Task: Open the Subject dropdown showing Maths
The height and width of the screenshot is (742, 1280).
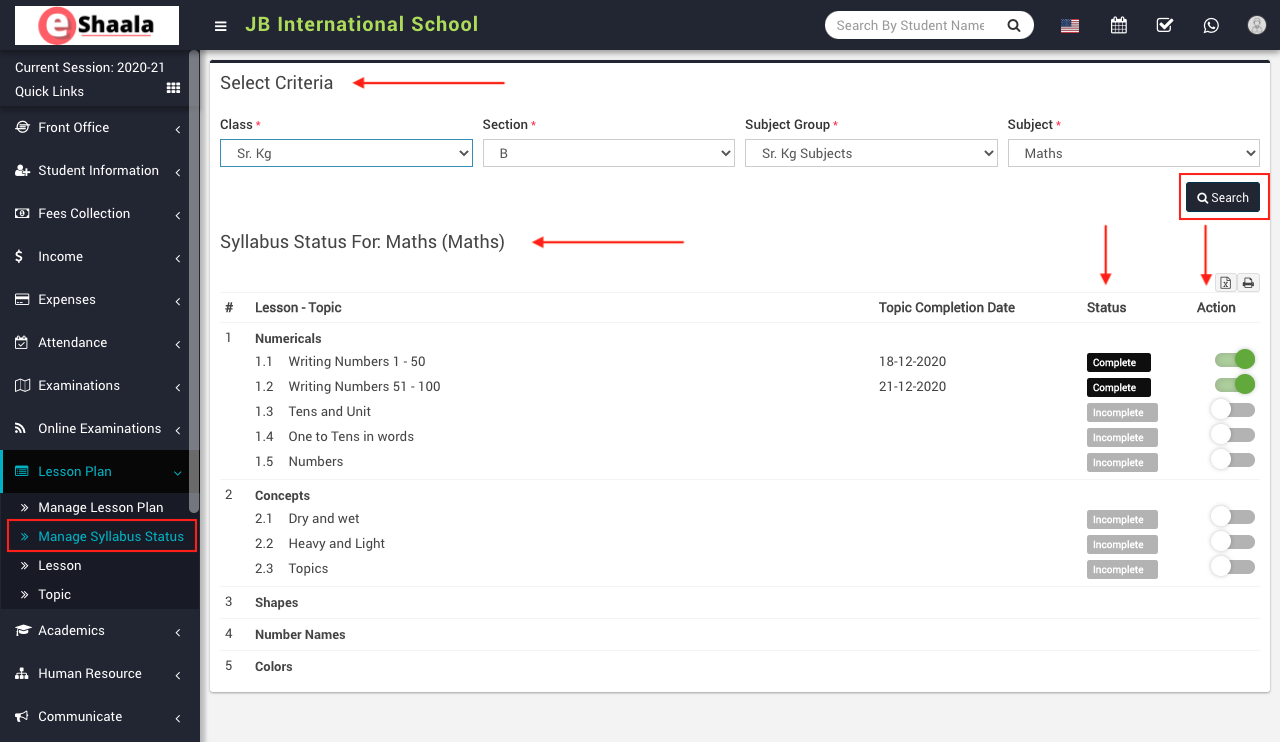Action: point(1133,153)
